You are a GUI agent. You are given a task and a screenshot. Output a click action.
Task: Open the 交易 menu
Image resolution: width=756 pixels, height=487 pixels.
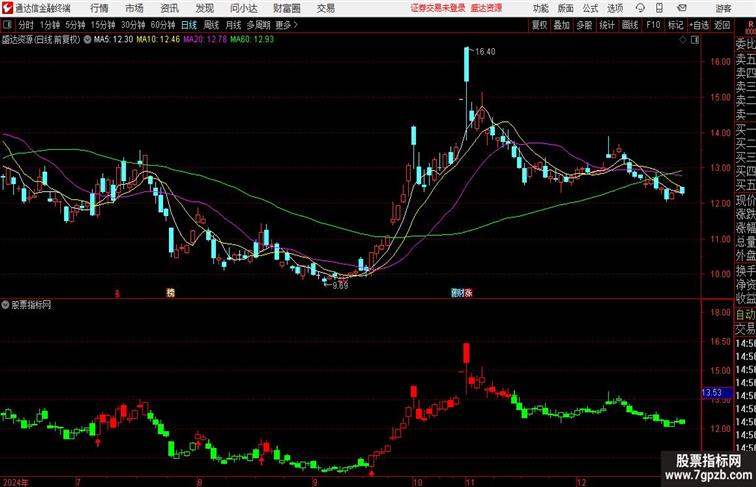tap(326, 8)
